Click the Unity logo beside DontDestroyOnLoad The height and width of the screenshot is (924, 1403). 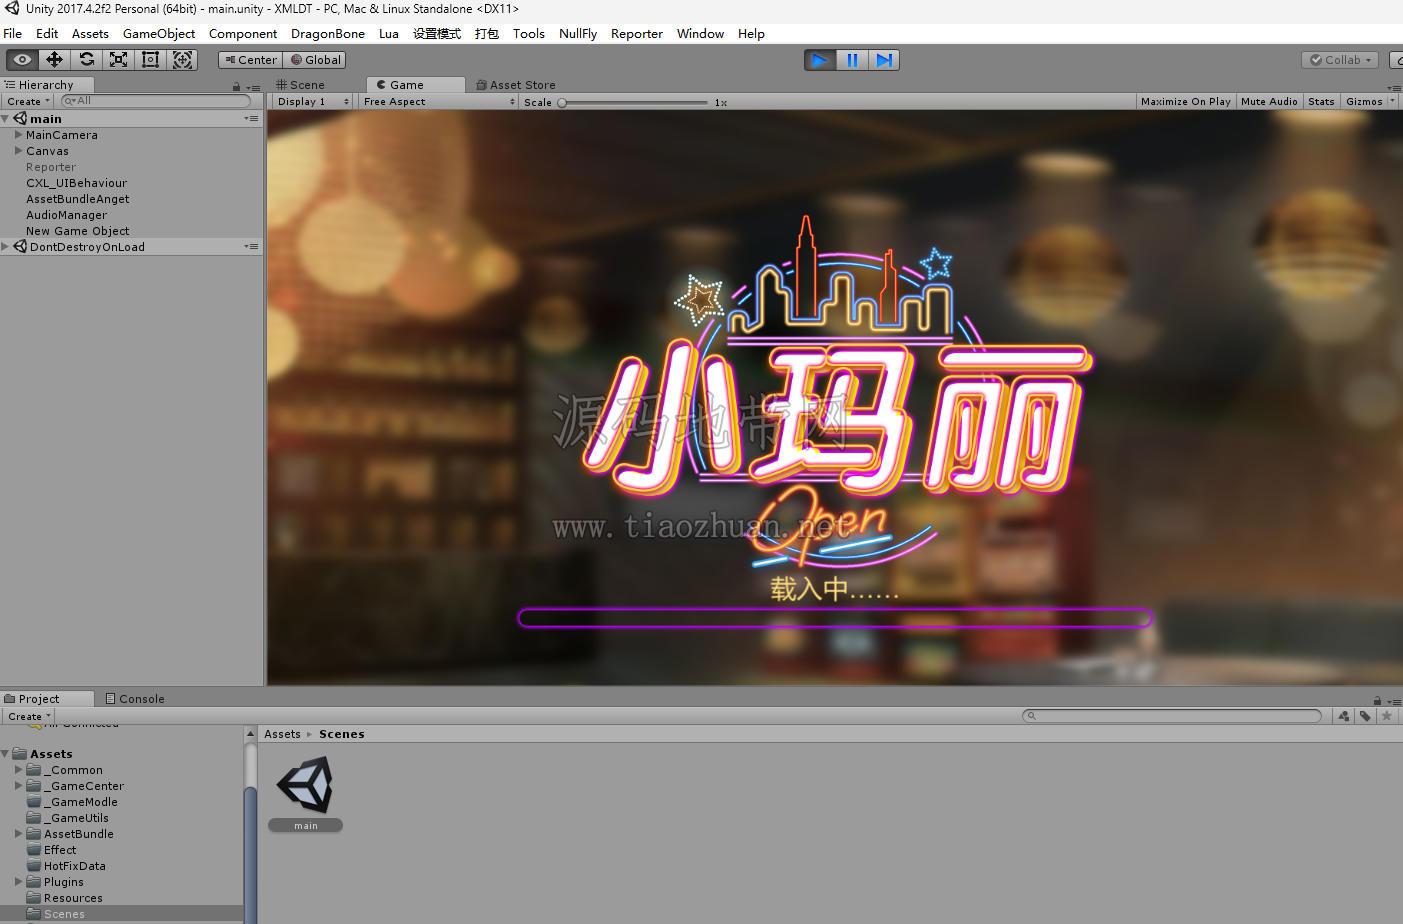click(20, 246)
